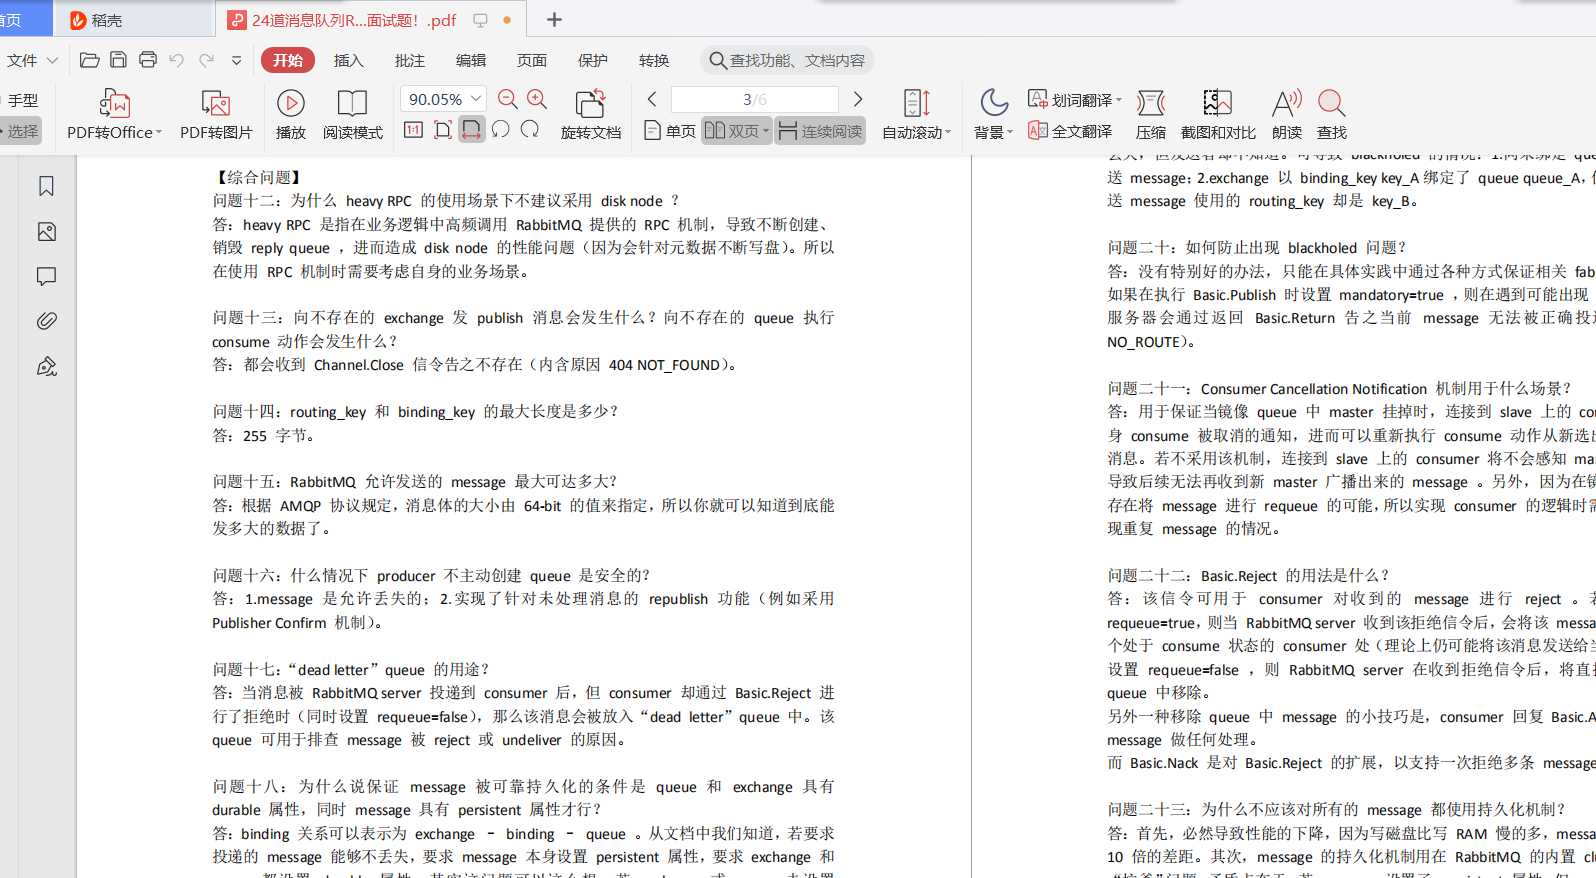Screen dimensions: 1596x878
Task: Open the signature panel in sidebar
Action: [46, 366]
